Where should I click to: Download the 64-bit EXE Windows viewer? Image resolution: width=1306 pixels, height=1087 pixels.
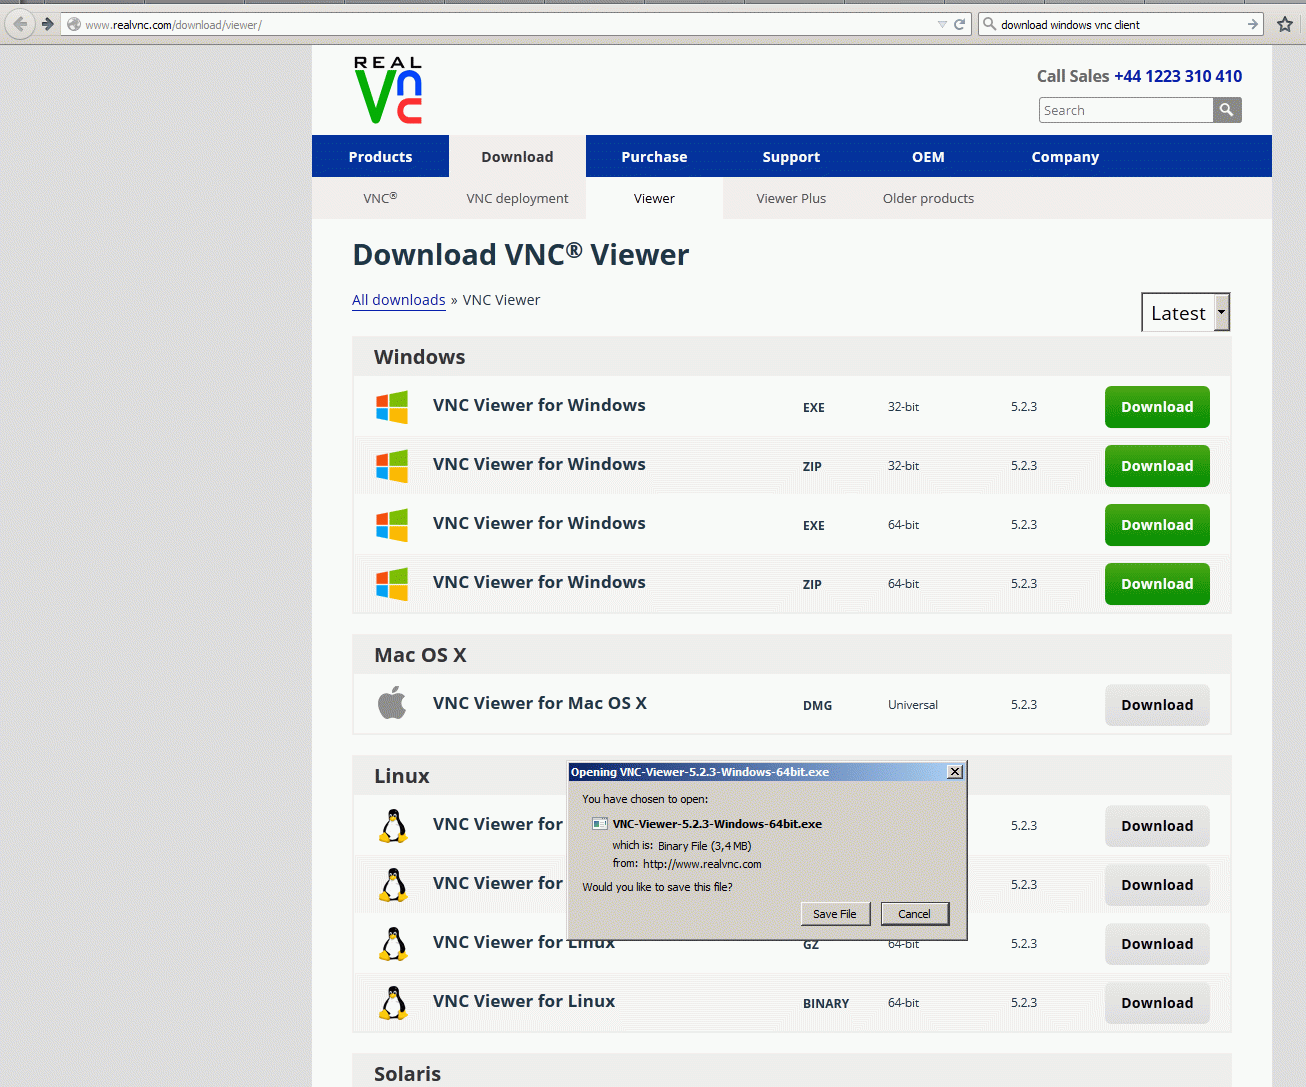pyautogui.click(x=1157, y=525)
